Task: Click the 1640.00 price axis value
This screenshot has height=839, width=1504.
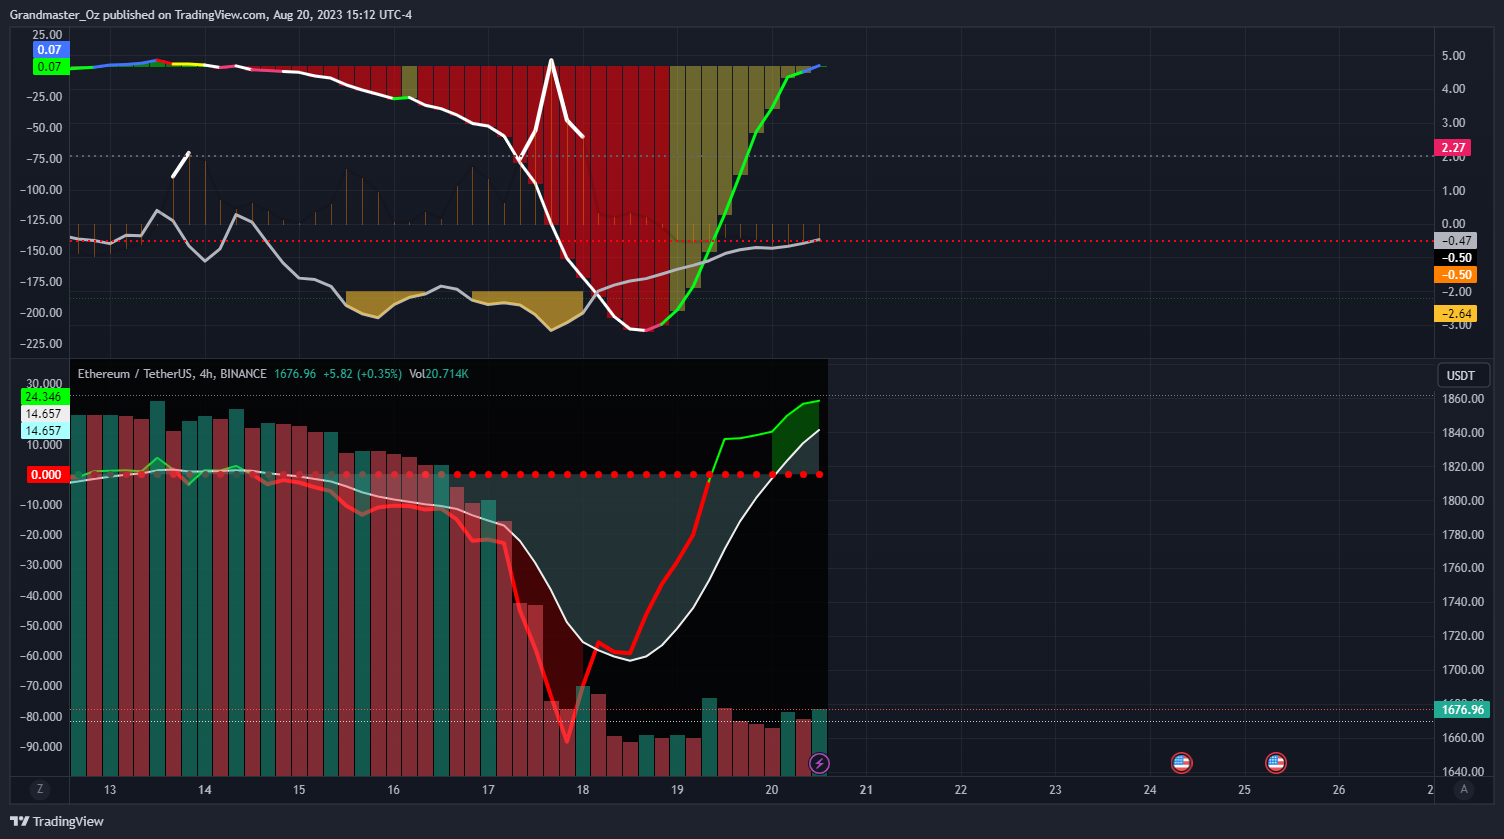Action: [1462, 772]
